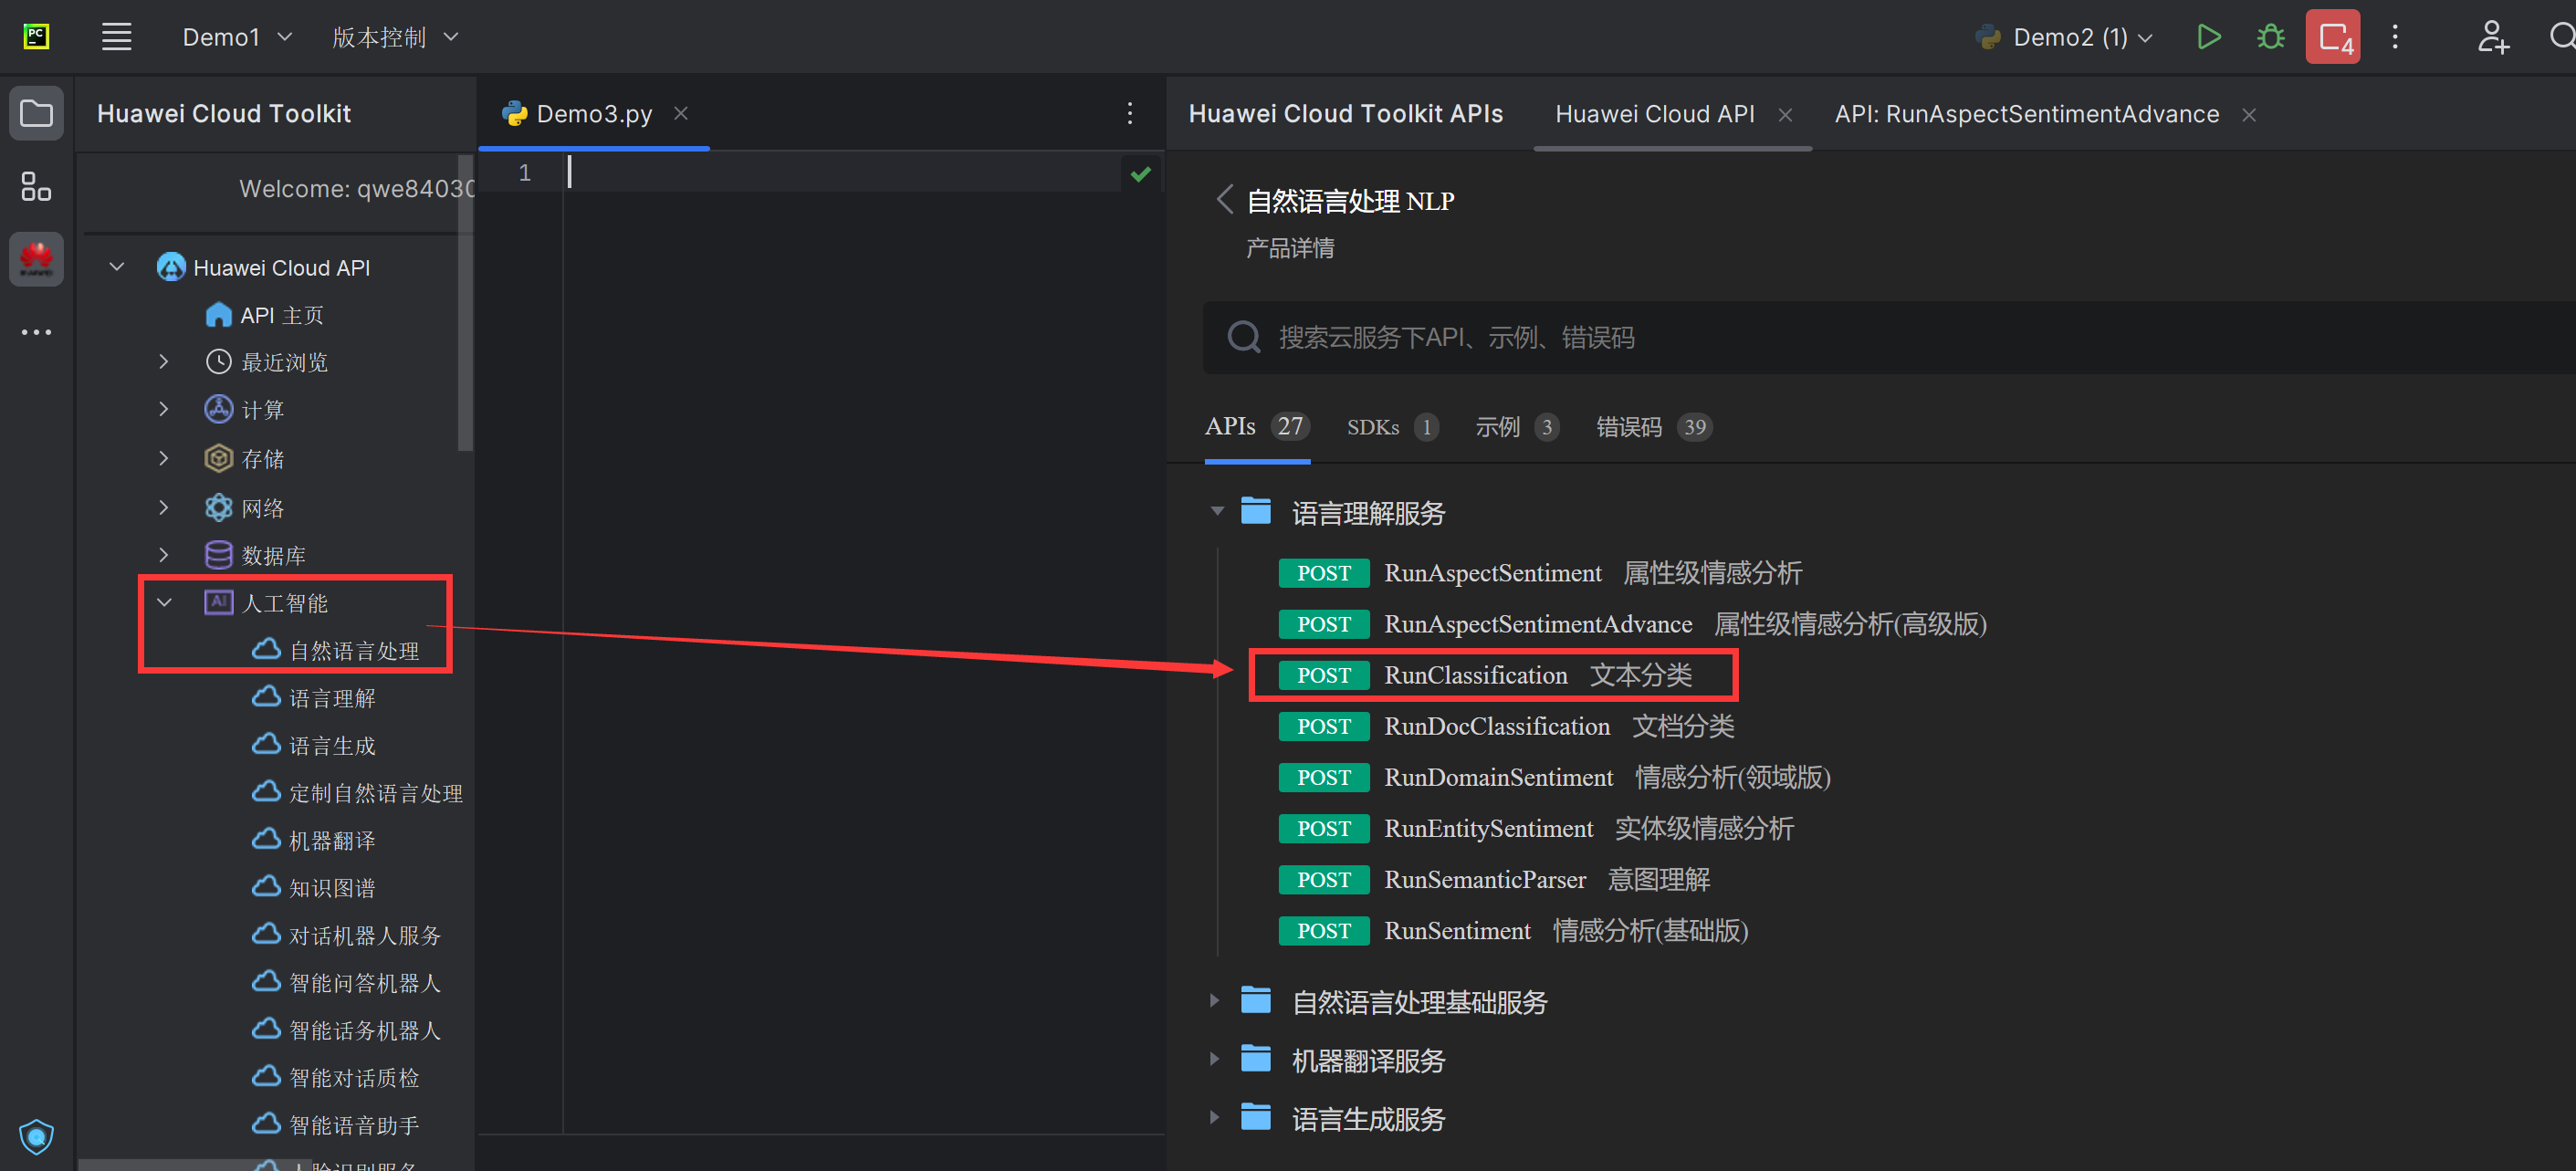Click the Huawei Cloud Toolkit sidebar icon
The width and height of the screenshot is (2576, 1171).
pyautogui.click(x=36, y=259)
